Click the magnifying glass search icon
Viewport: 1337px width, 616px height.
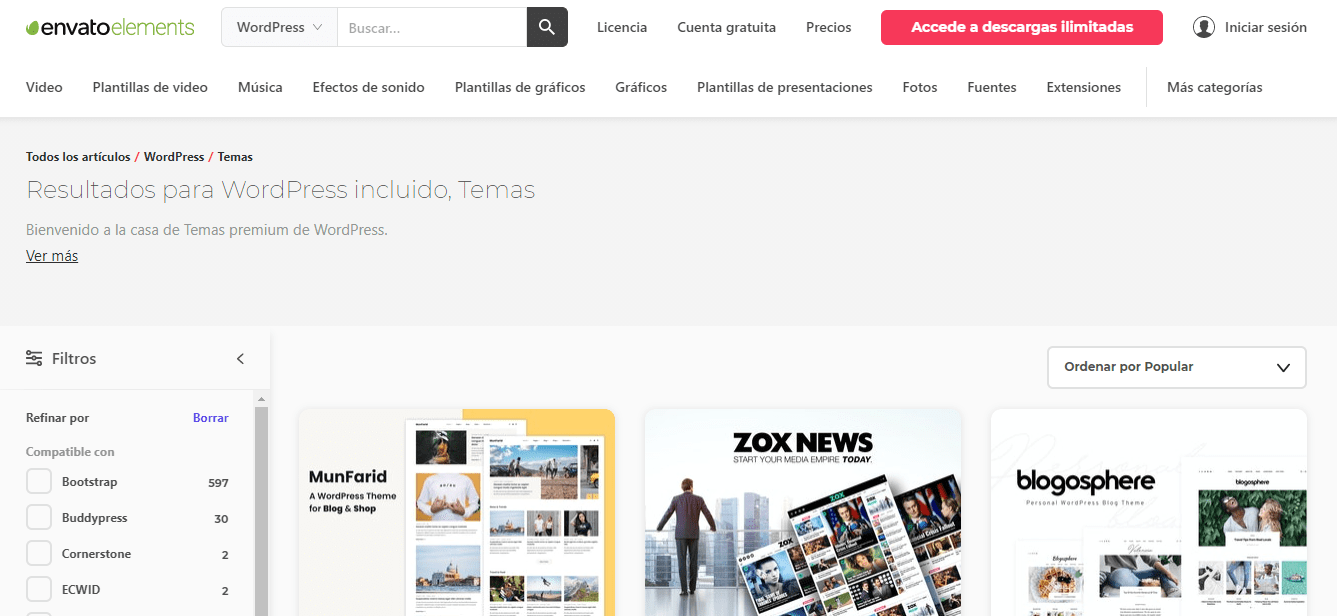(x=547, y=27)
